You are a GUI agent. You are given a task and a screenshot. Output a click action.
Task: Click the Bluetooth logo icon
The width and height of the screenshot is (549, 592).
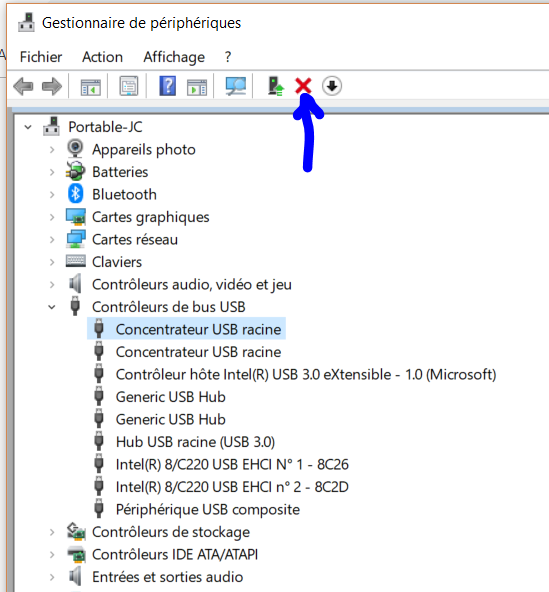tap(76, 194)
